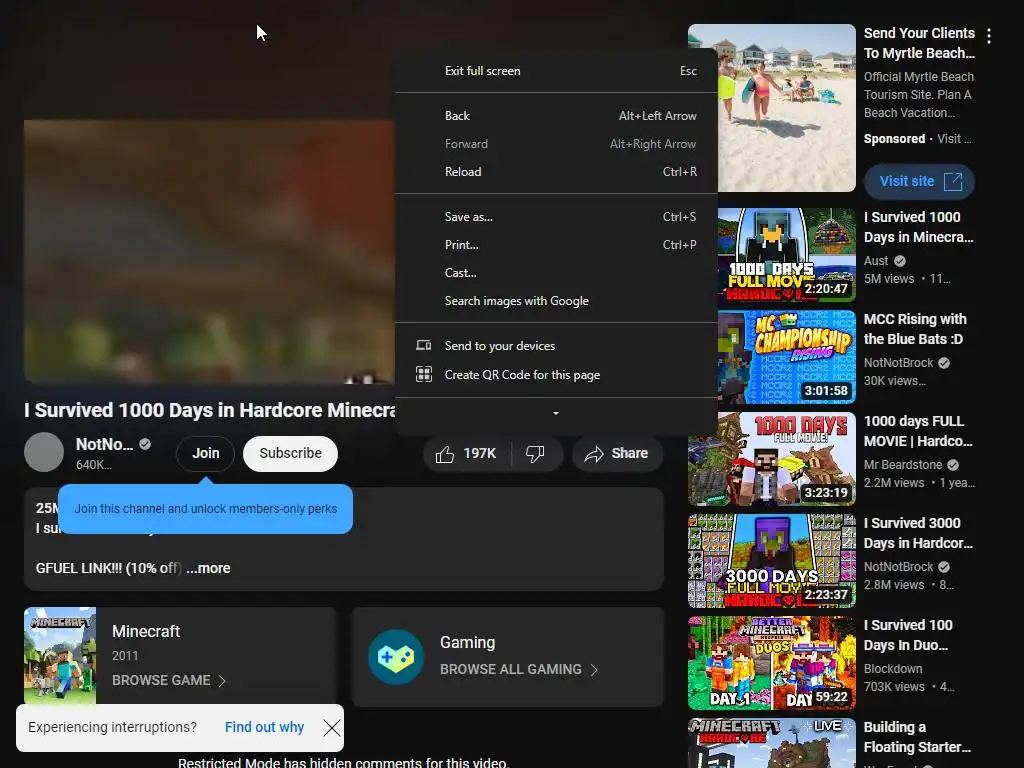Close the Experiencing interruptions popup
The height and width of the screenshot is (768, 1024).
331,728
